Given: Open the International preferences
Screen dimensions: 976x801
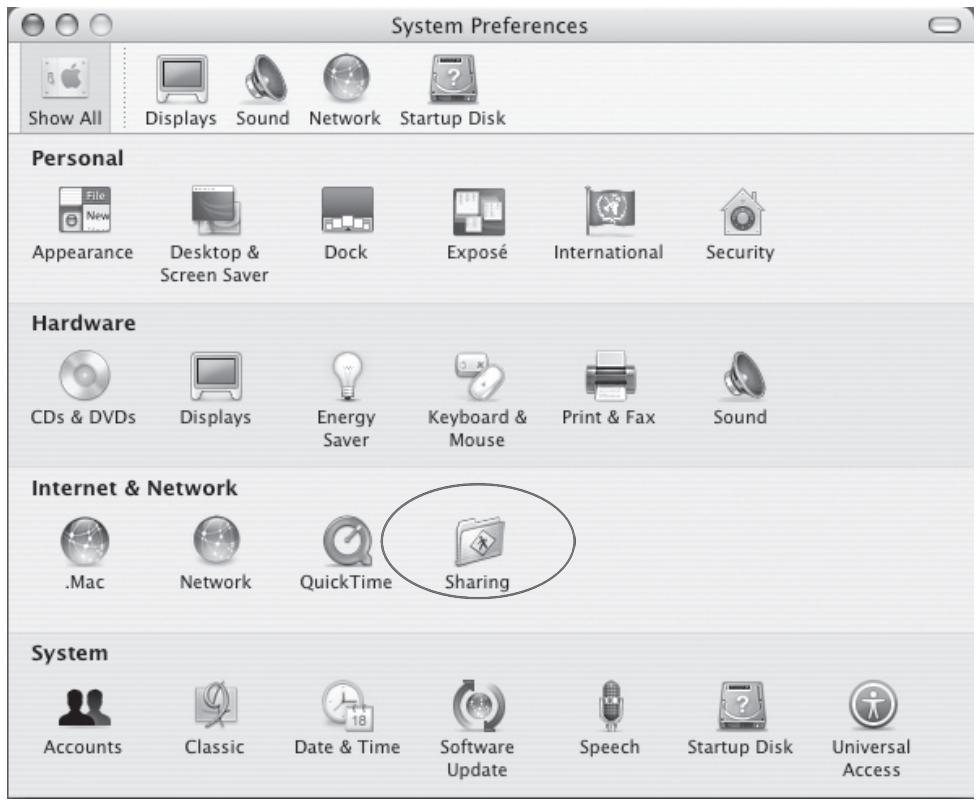Looking at the screenshot, I should 609,224.
